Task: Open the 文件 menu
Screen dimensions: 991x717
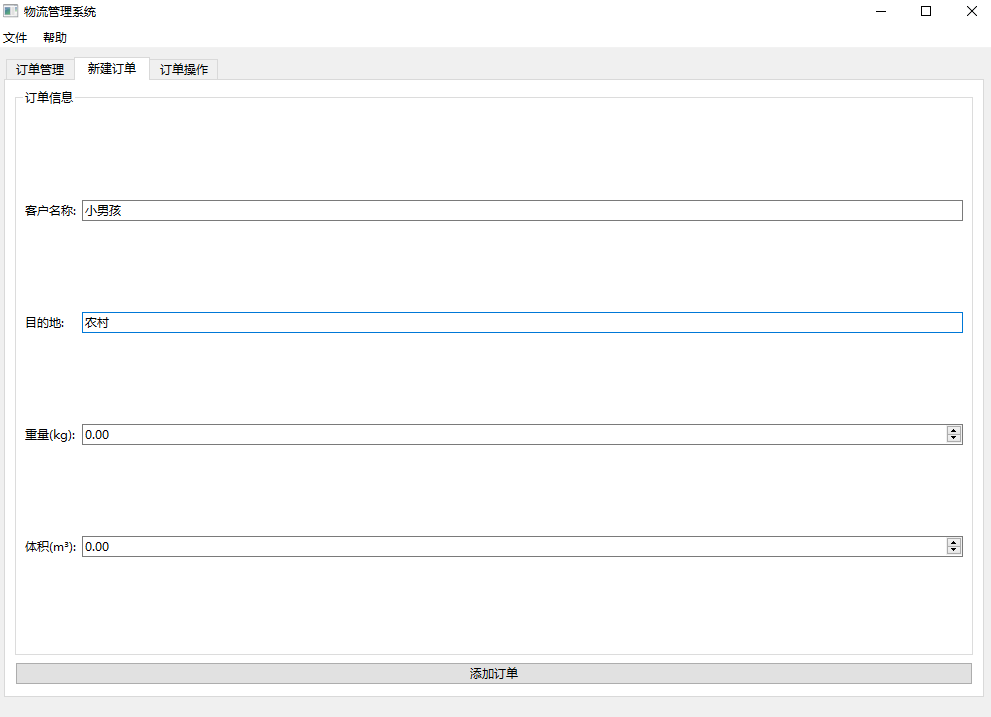Action: 15,38
